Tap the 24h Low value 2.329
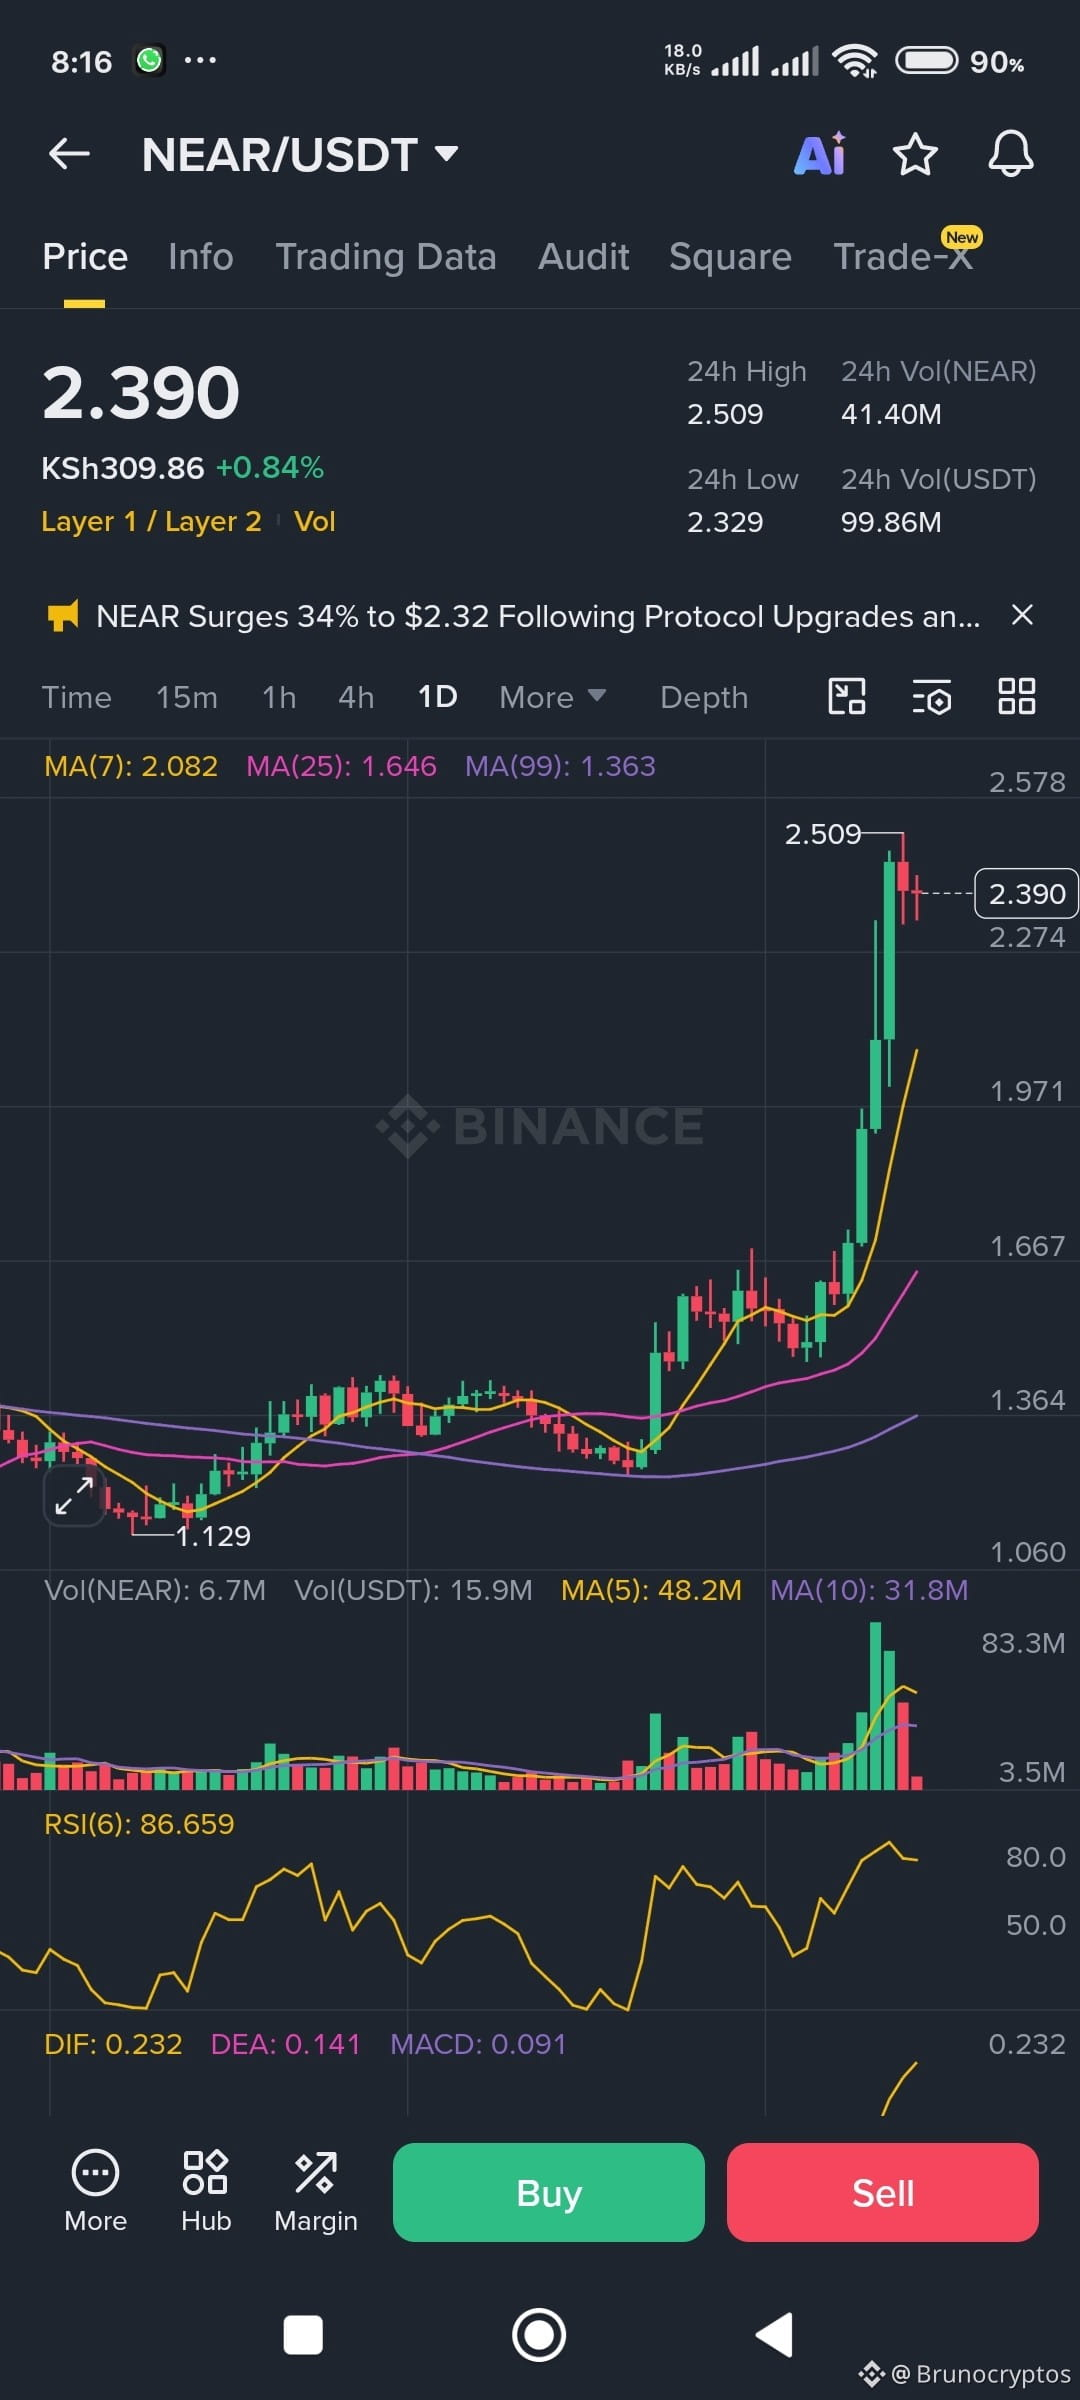This screenshot has width=1080, height=2400. [725, 523]
